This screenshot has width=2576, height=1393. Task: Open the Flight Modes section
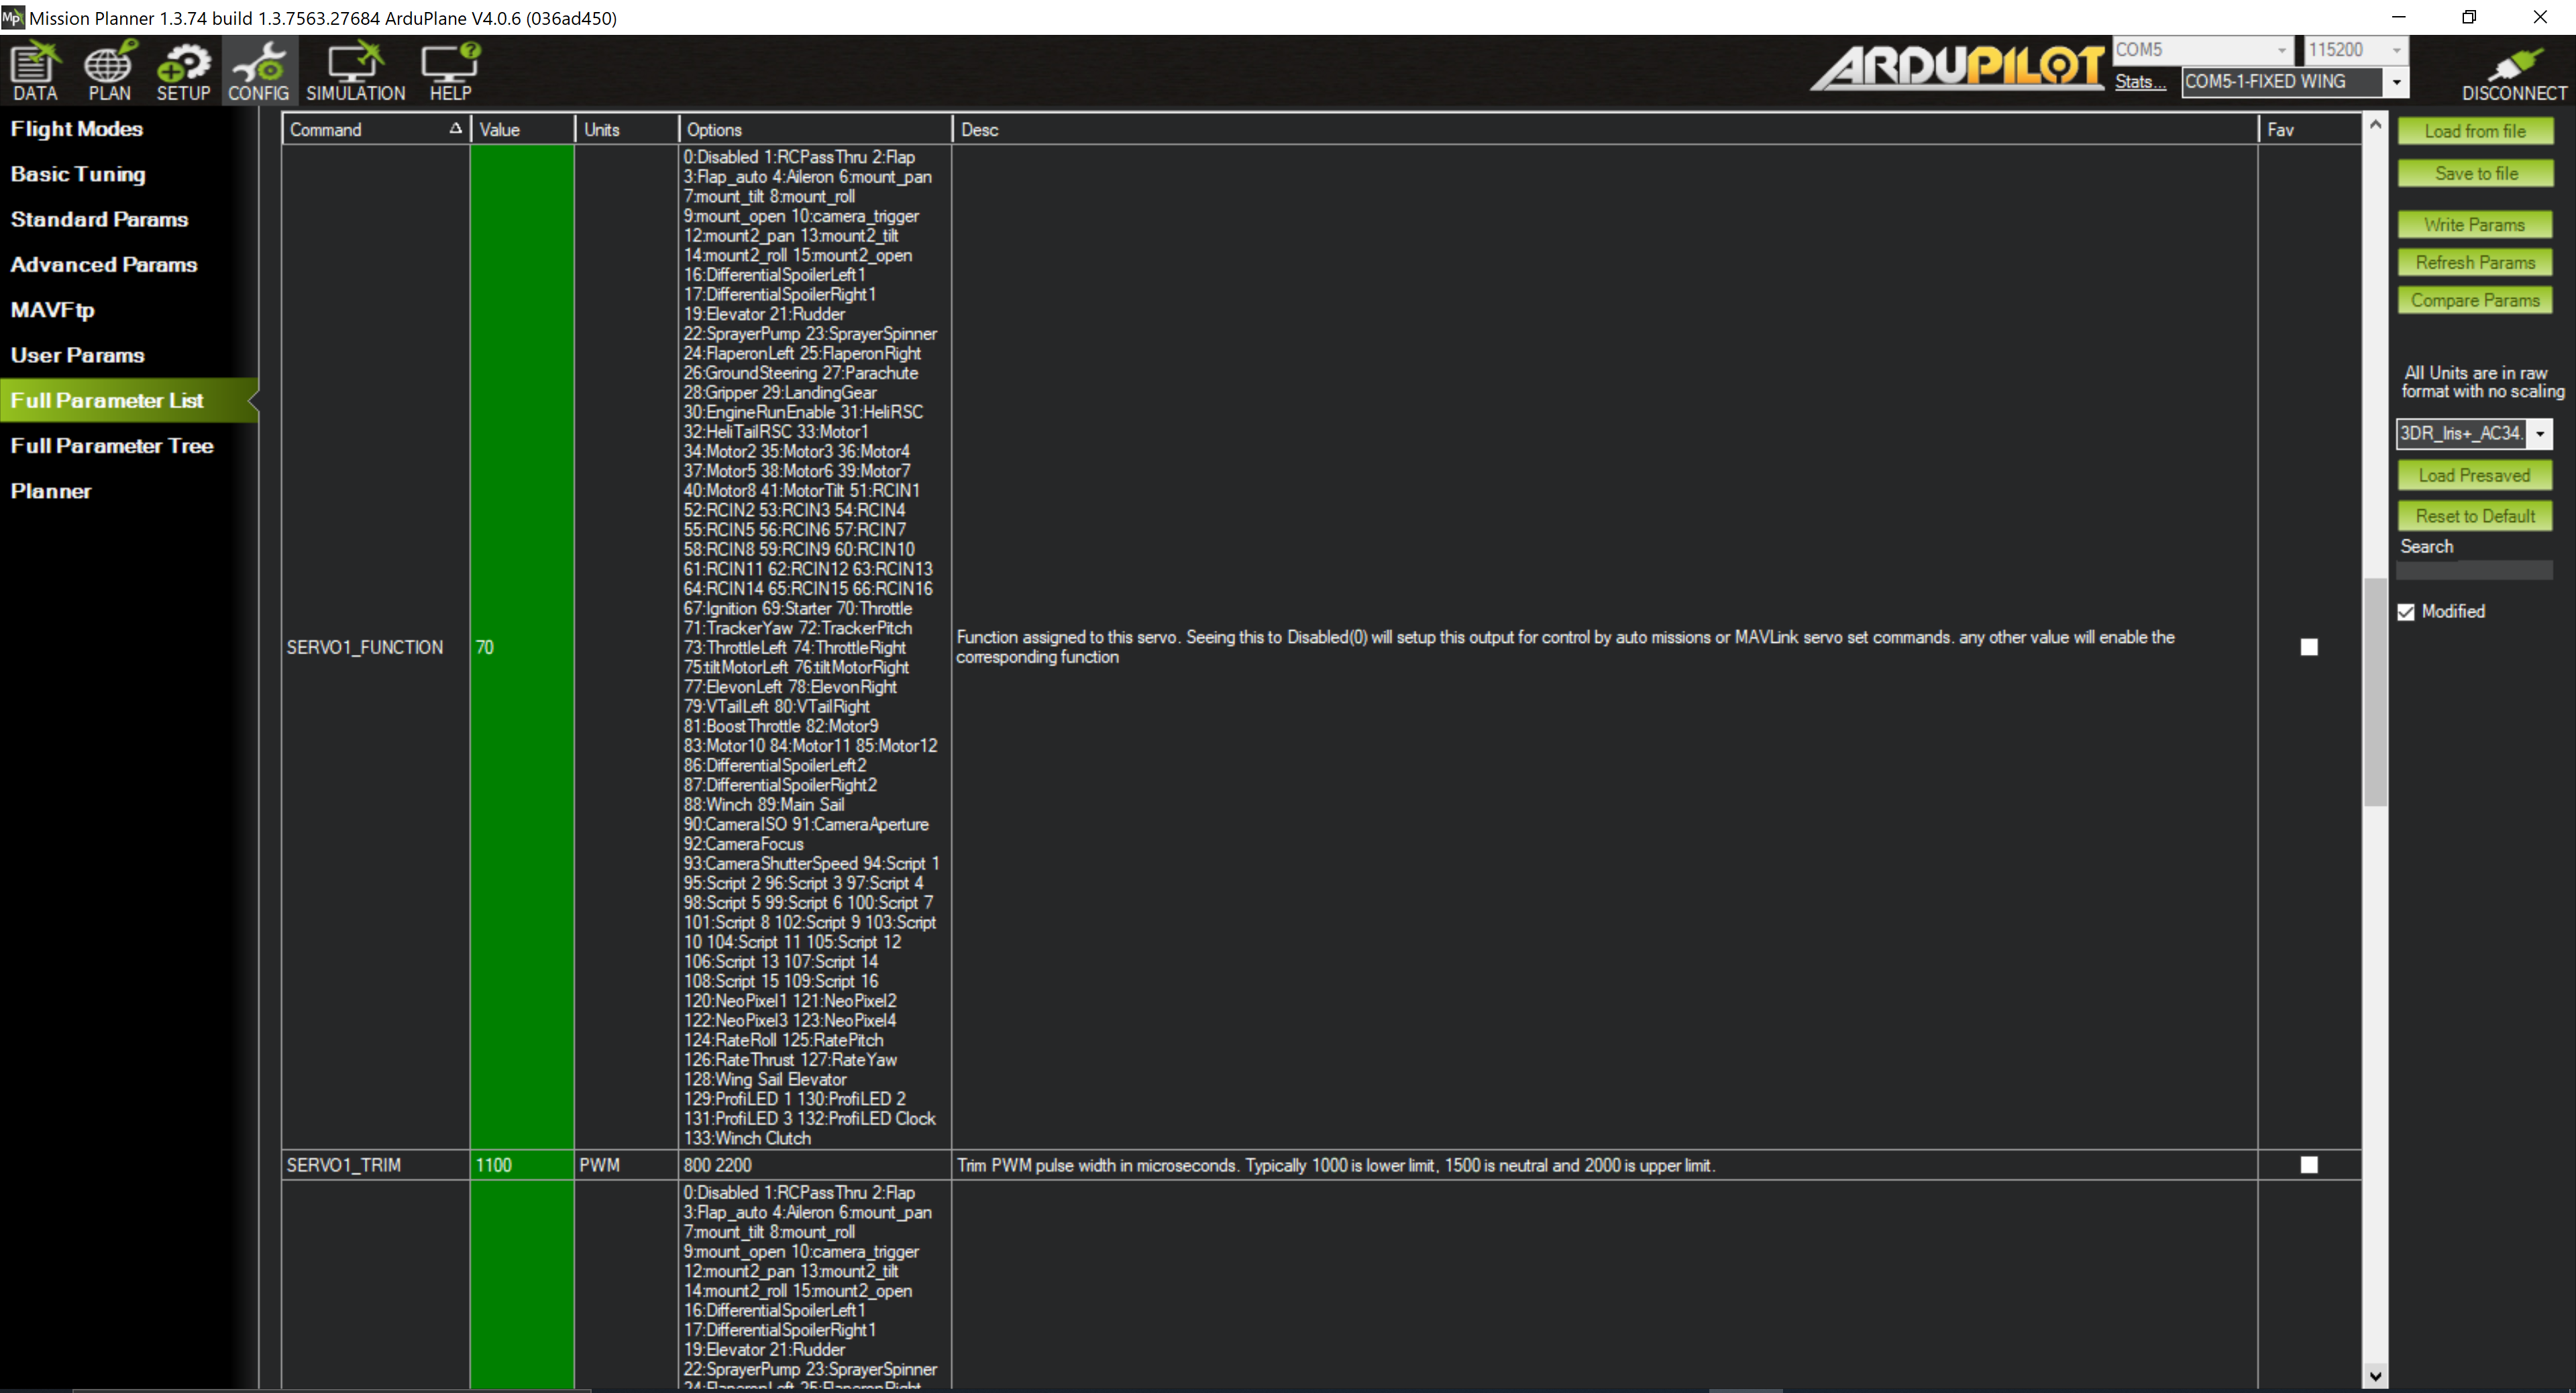[x=77, y=129]
